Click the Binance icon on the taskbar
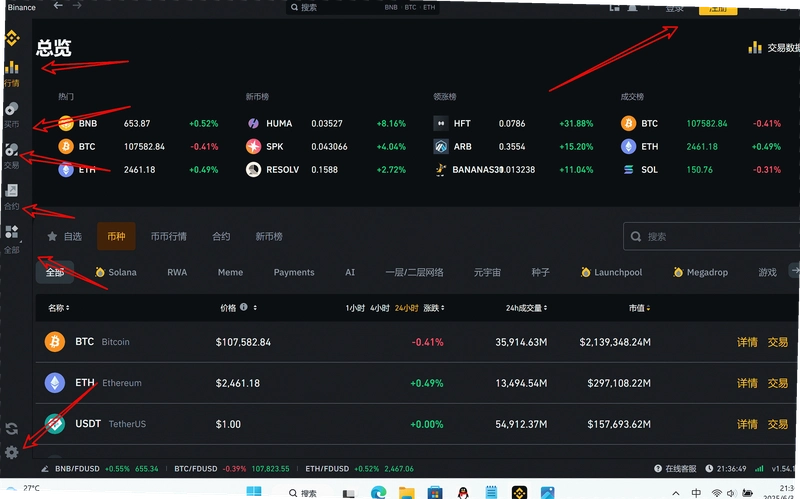The image size is (800, 499). click(519, 492)
